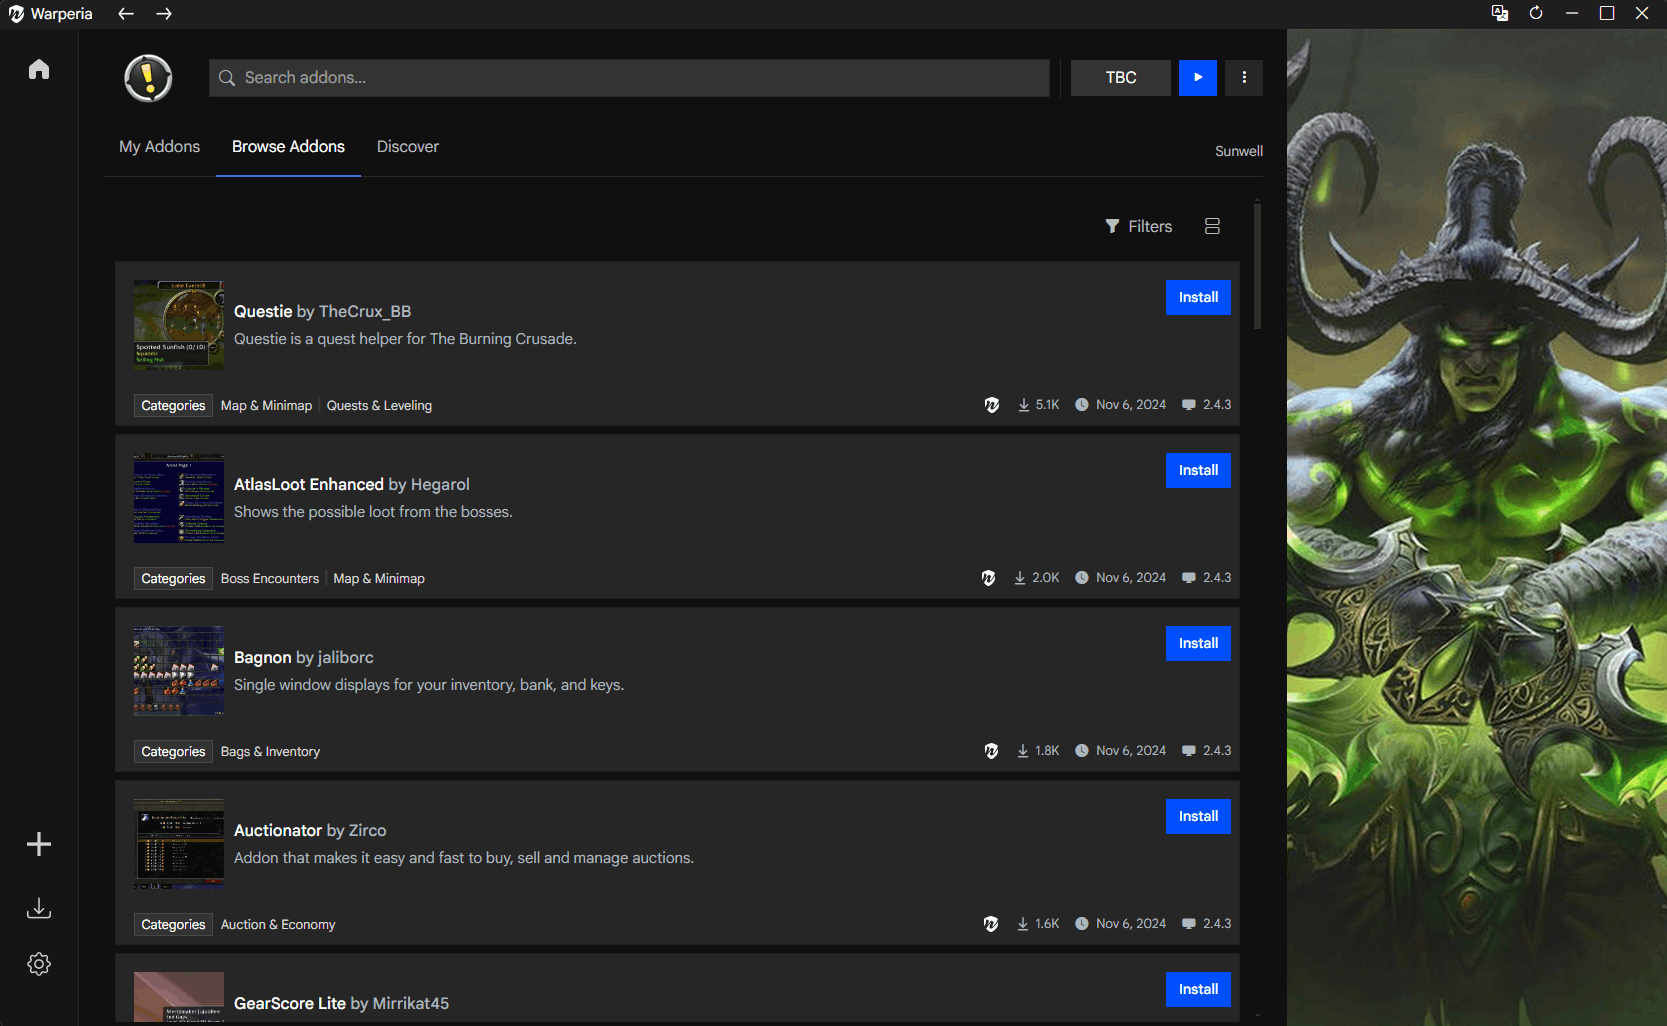Click the plus add icon in sidebar

(39, 844)
